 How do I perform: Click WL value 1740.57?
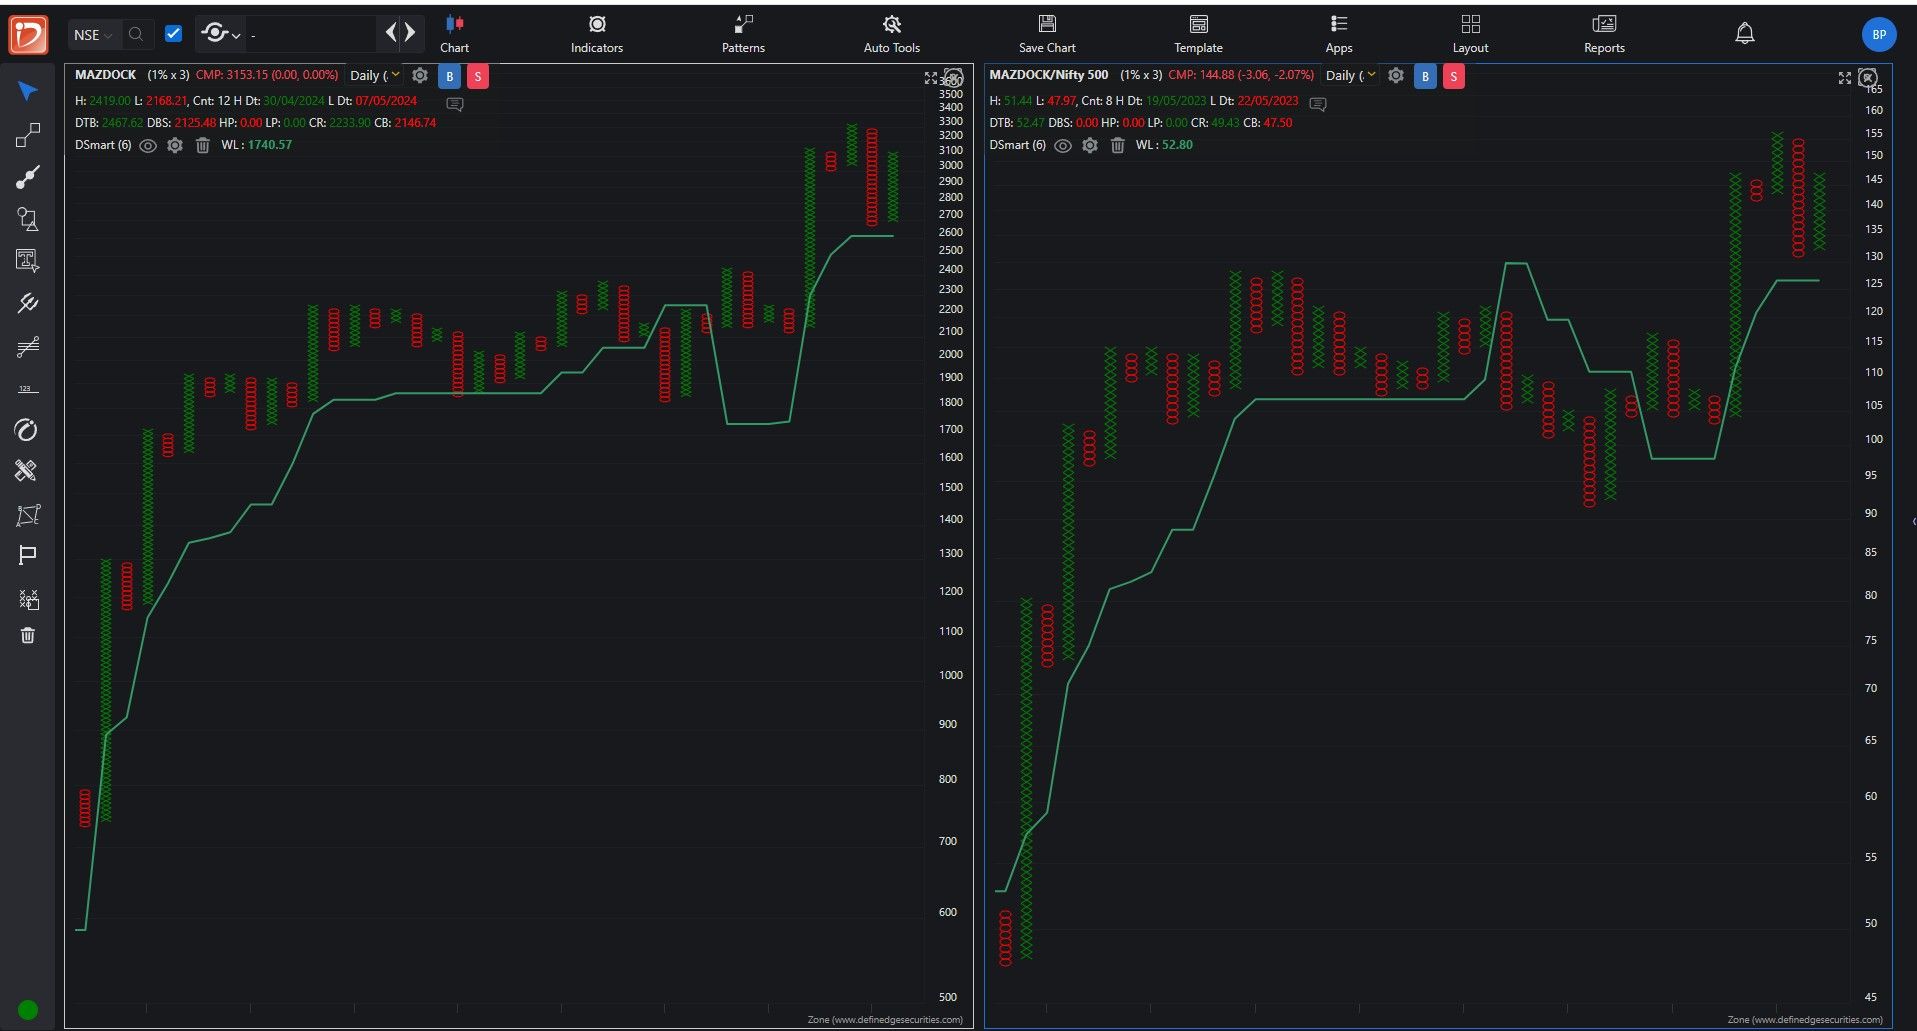[x=270, y=145]
